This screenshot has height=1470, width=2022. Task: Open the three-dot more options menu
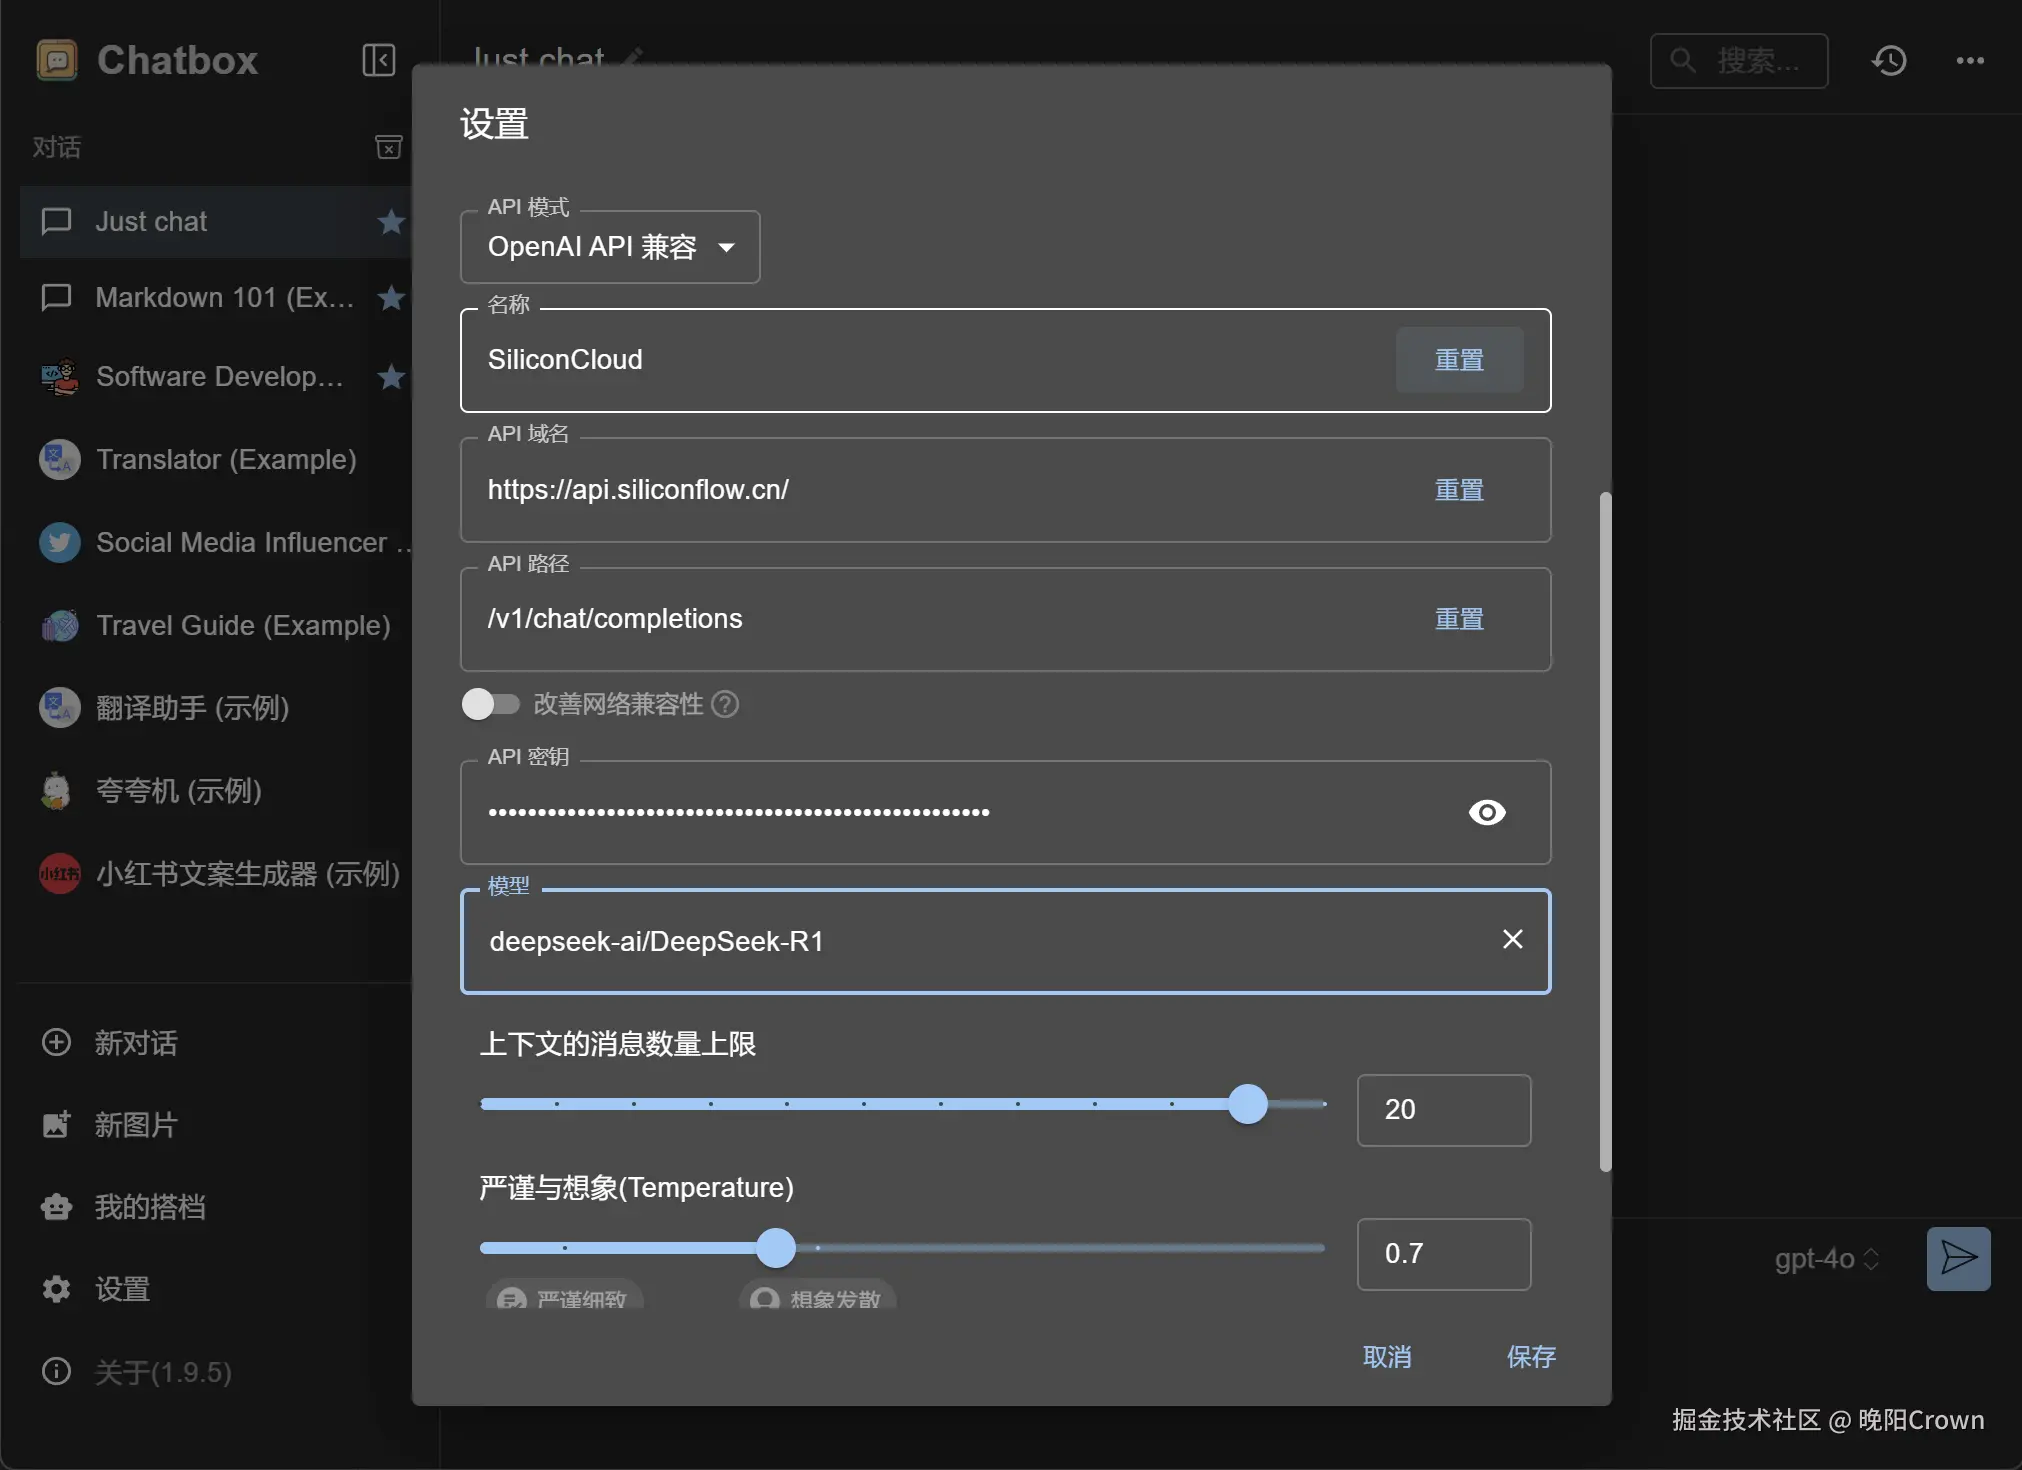click(1970, 61)
